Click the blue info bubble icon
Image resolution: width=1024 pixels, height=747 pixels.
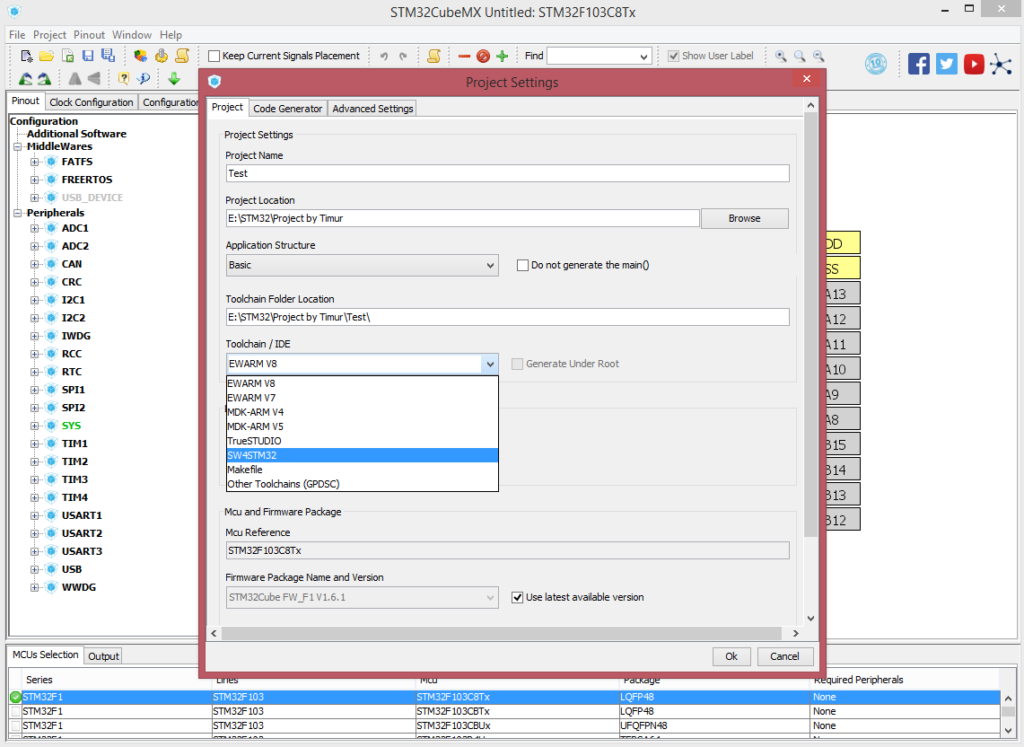pos(144,78)
